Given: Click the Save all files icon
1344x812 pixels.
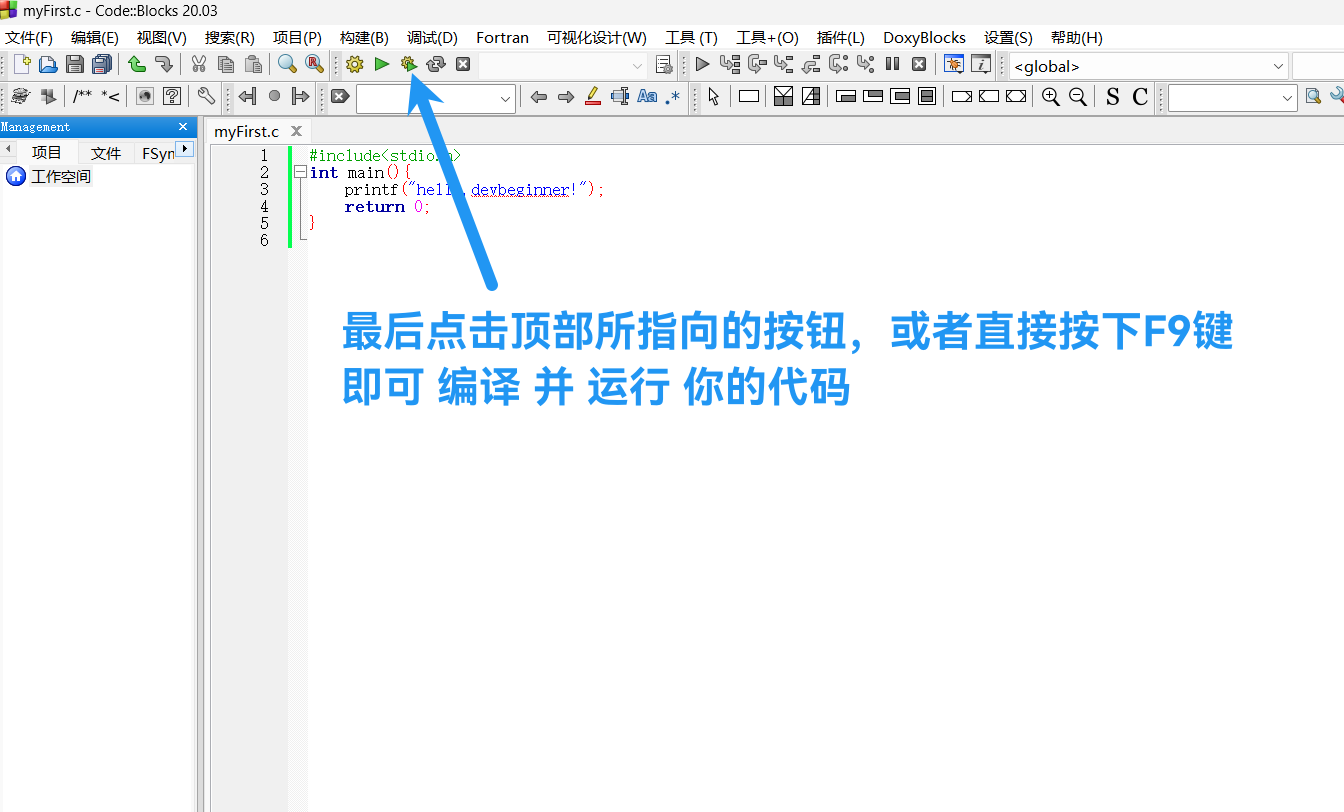Looking at the screenshot, I should coord(101,64).
